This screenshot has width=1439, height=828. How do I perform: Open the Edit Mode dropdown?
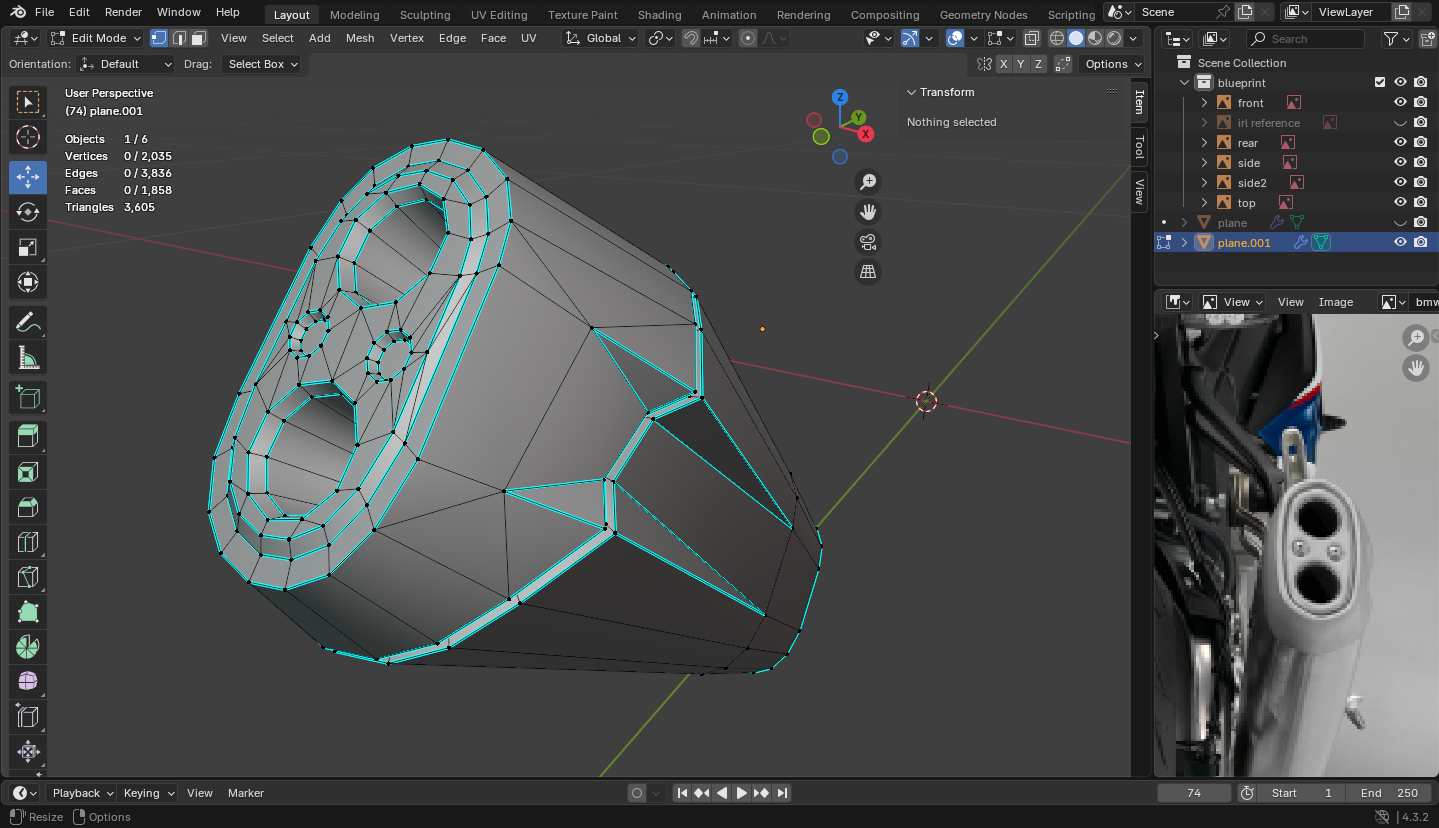(96, 38)
